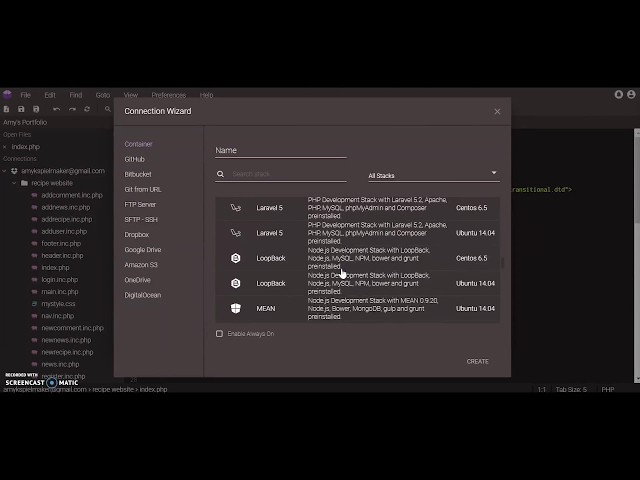Click the stack list scrollbar handle
The height and width of the screenshot is (480, 640).
(502, 262)
